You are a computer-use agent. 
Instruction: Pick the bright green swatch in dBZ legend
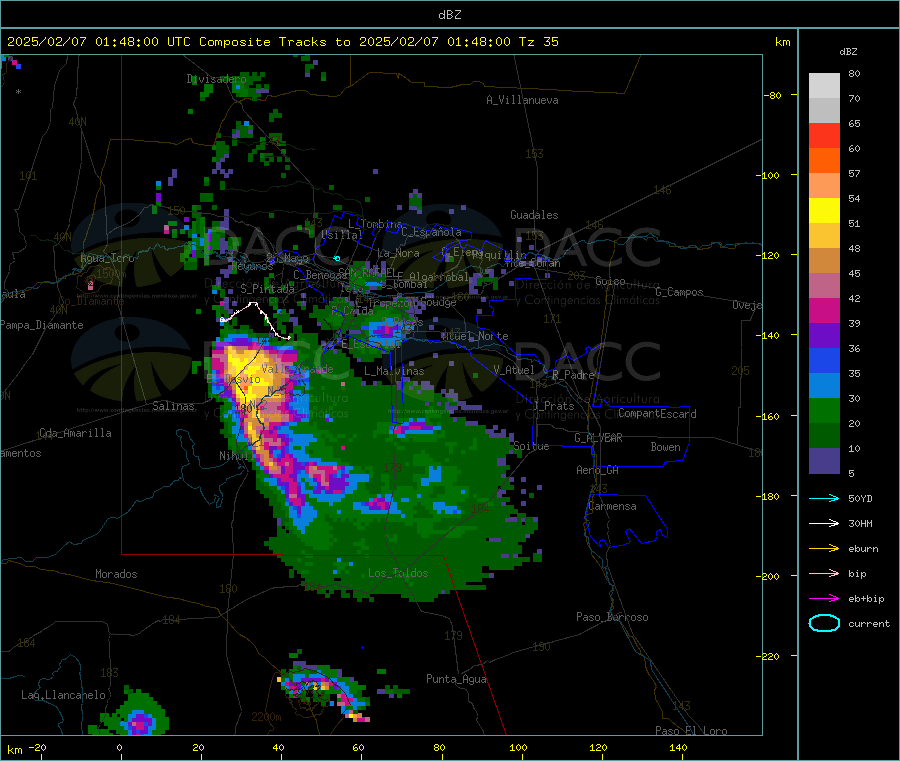[824, 410]
